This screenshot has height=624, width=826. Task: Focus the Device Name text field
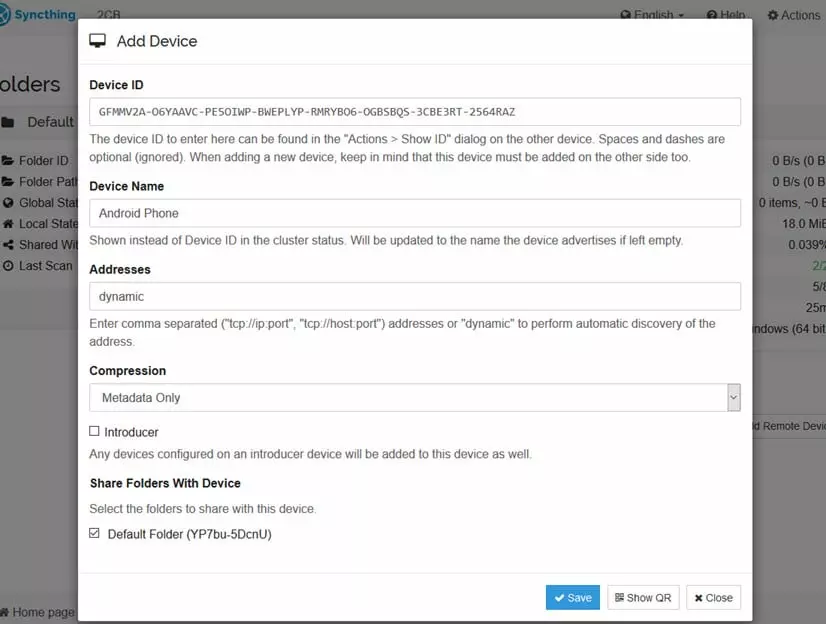[x=414, y=213]
